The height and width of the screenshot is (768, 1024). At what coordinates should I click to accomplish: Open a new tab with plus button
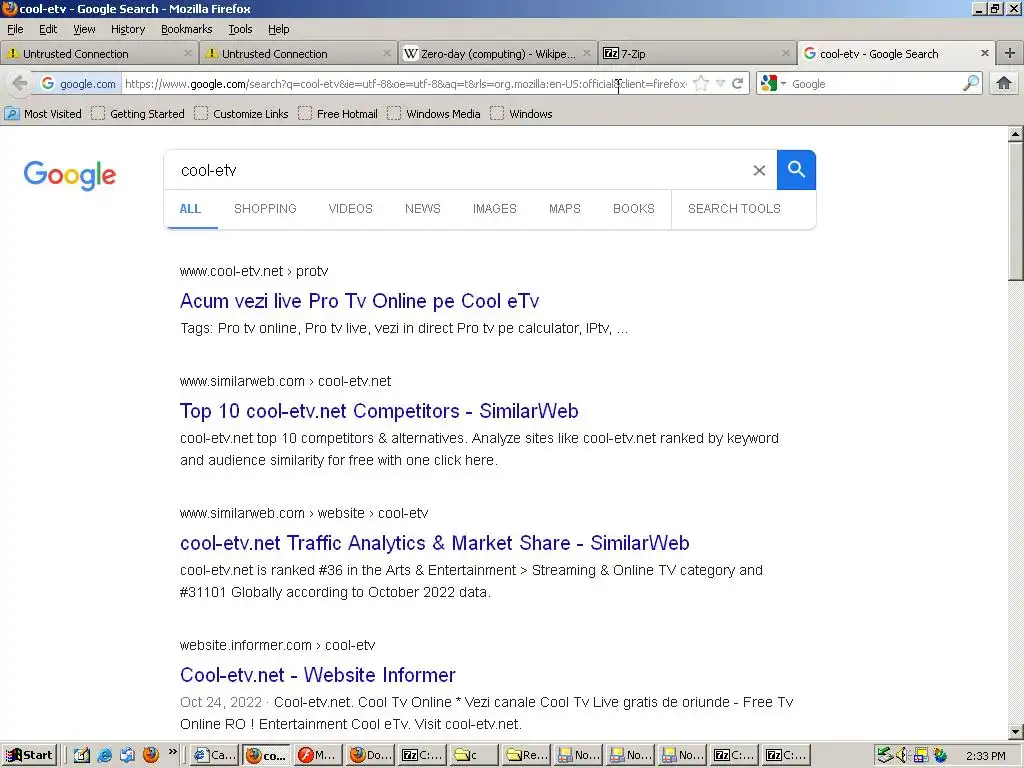pos(1010,54)
